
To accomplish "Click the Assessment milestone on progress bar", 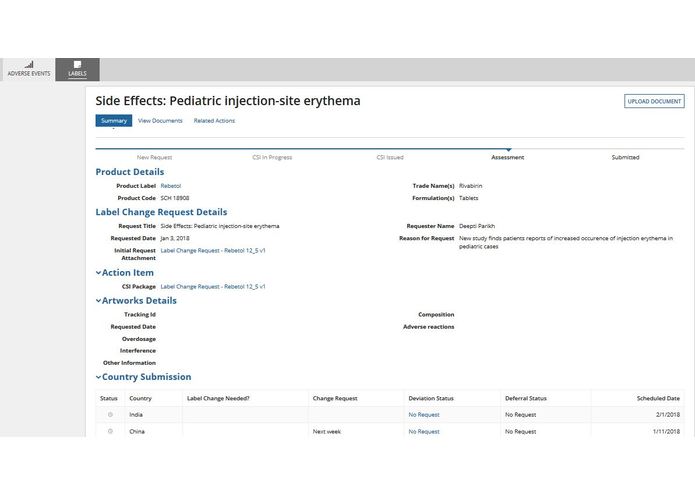I will [x=507, y=157].
